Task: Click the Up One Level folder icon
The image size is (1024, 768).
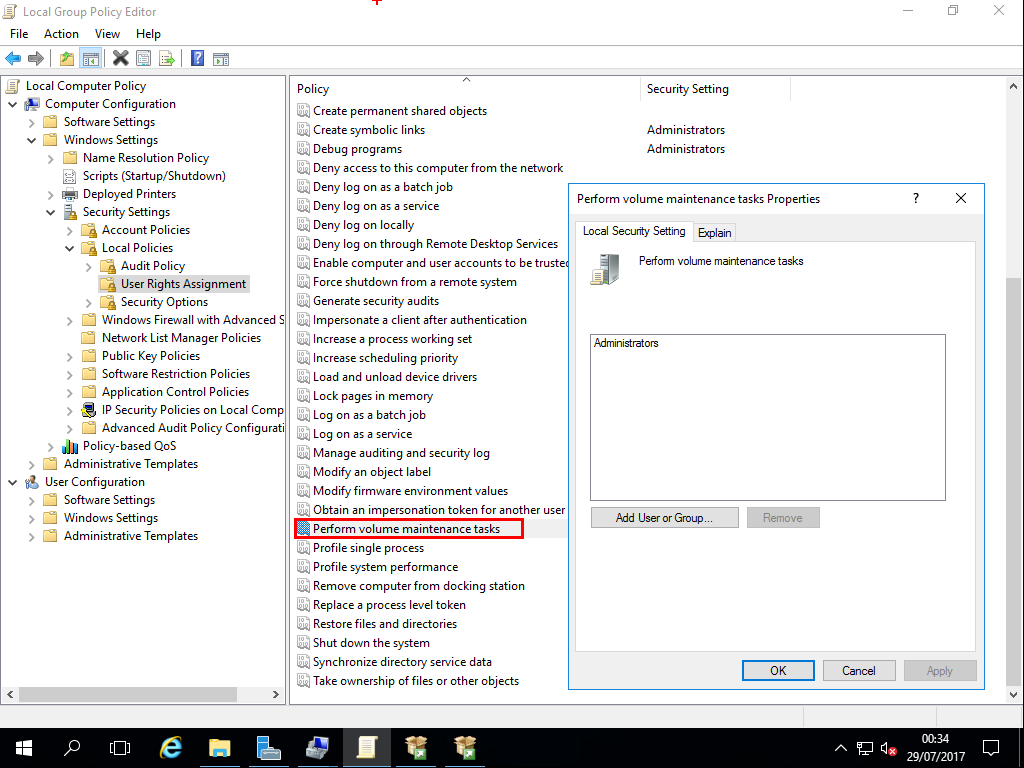Action: pos(66,58)
